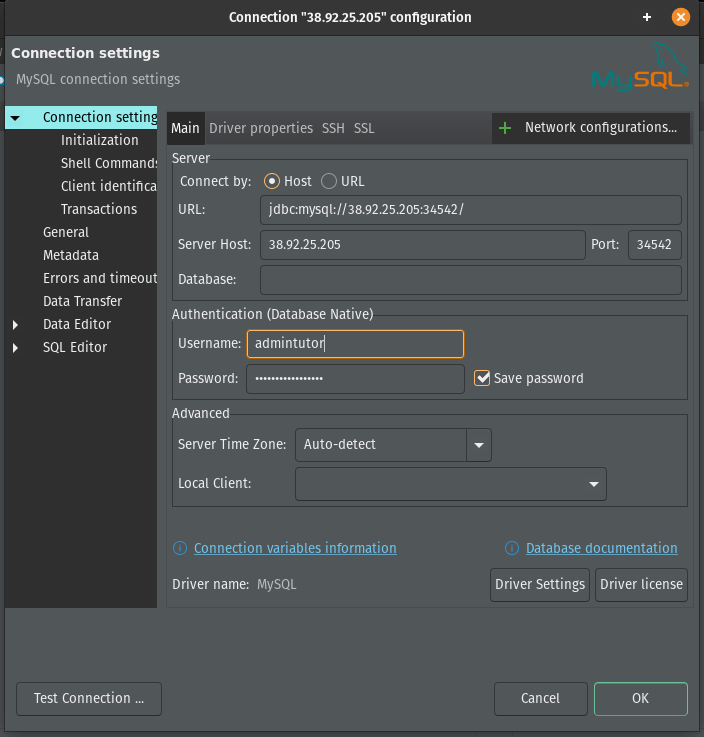
Task: Click the MySQL dolphin logo
Action: tap(640, 66)
